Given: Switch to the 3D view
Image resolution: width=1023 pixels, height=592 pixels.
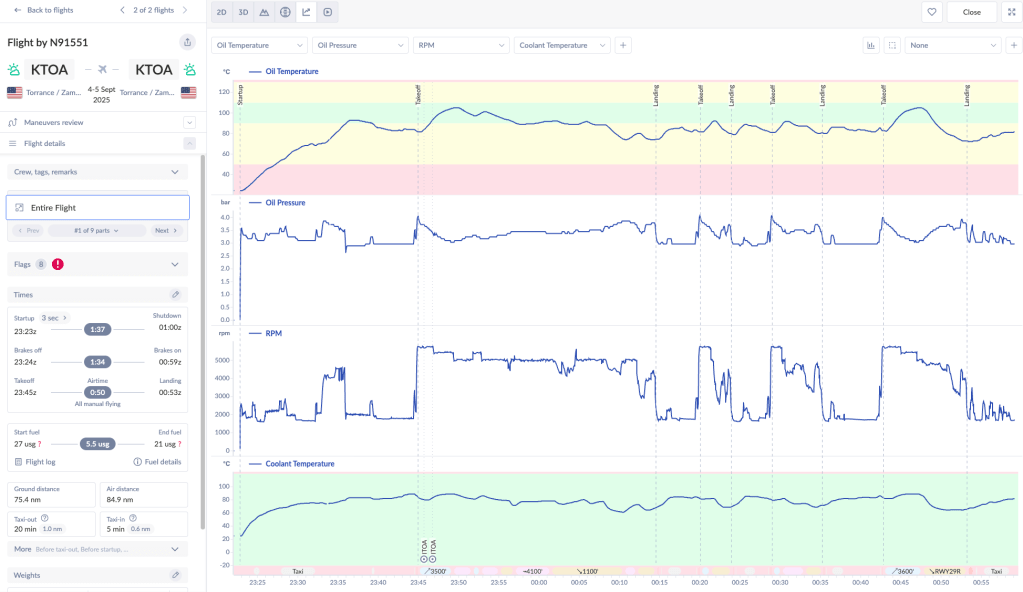Looking at the screenshot, I should pos(243,12).
